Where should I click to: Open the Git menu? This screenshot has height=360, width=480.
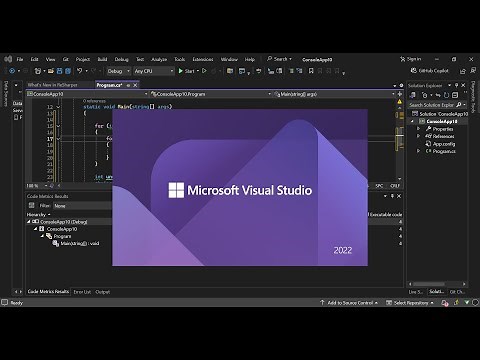pos(66,59)
